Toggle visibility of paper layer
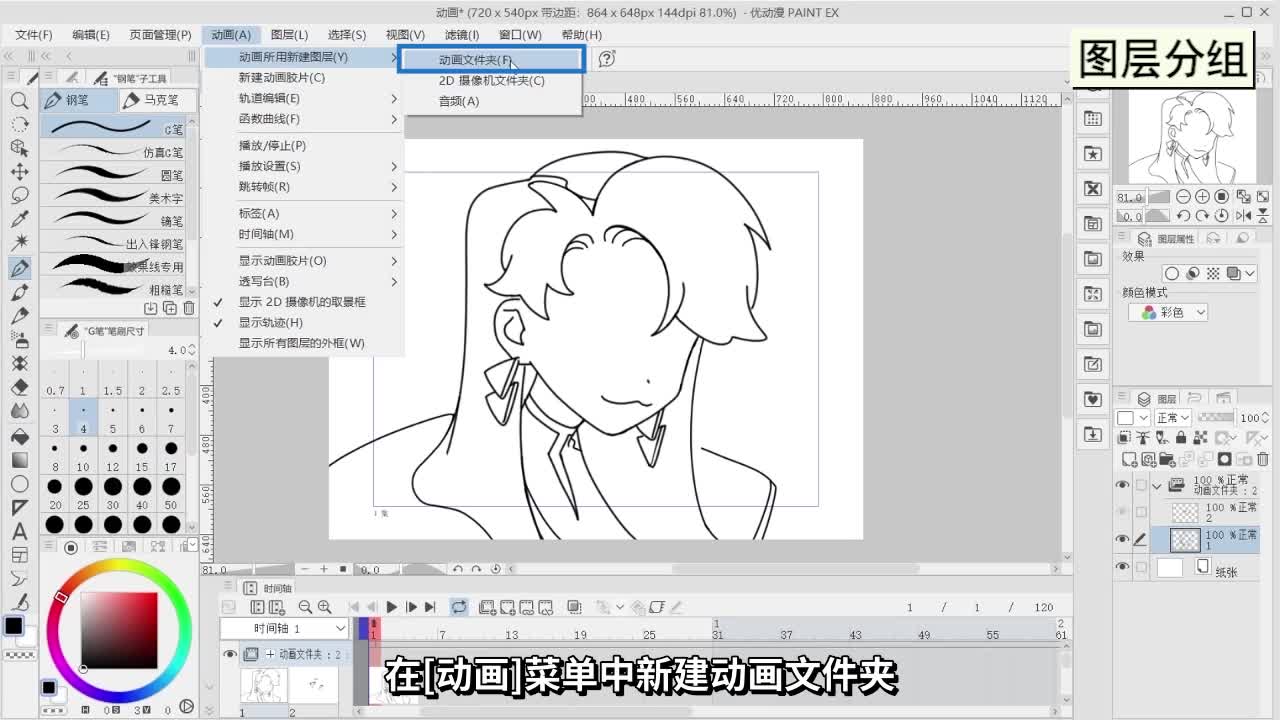 [1123, 567]
